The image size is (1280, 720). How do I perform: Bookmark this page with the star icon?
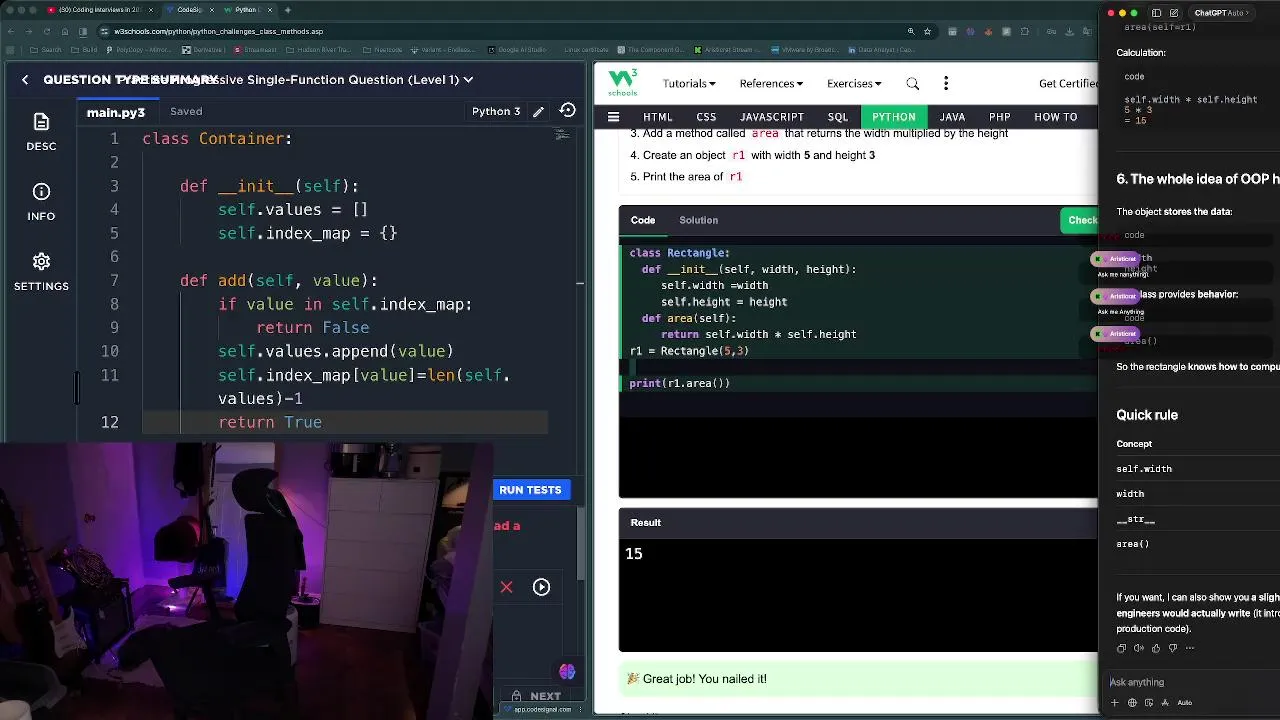click(x=927, y=31)
